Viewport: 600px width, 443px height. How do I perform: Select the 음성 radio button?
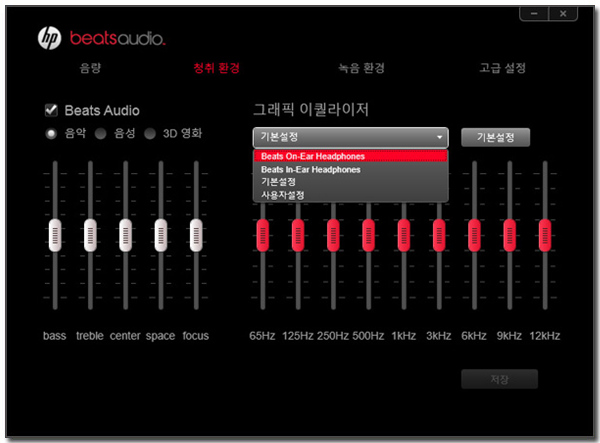click(101, 134)
